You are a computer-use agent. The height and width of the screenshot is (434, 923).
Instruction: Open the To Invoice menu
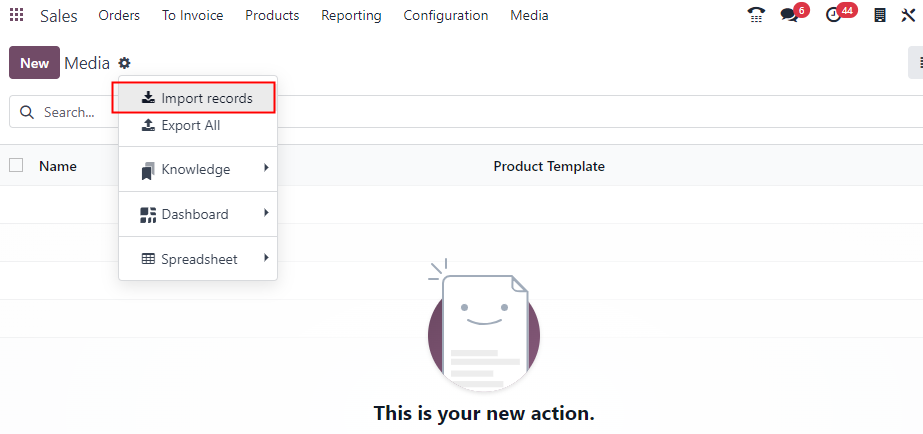[x=192, y=15]
